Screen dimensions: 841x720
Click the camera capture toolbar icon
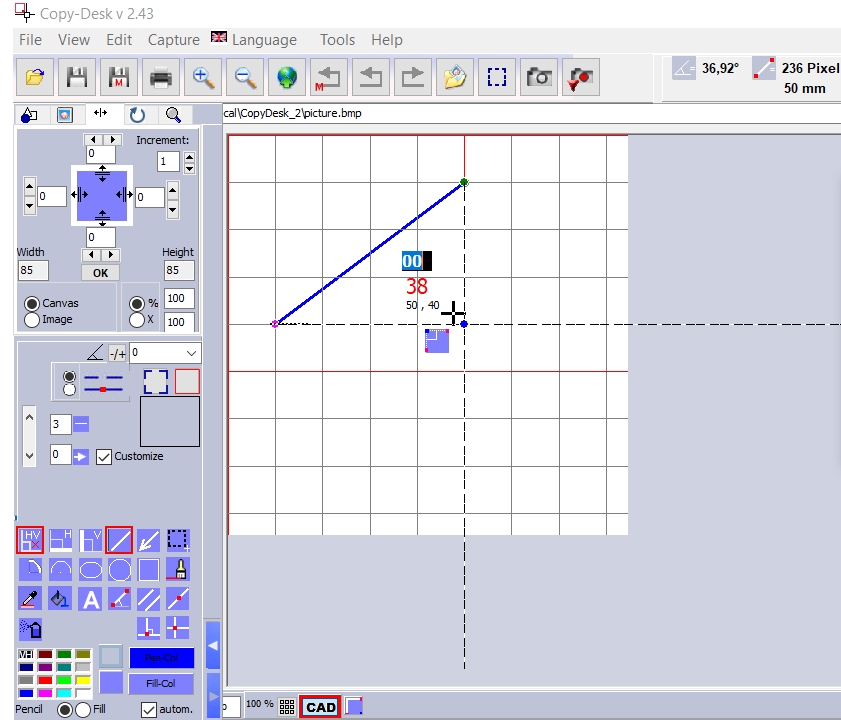tap(540, 77)
